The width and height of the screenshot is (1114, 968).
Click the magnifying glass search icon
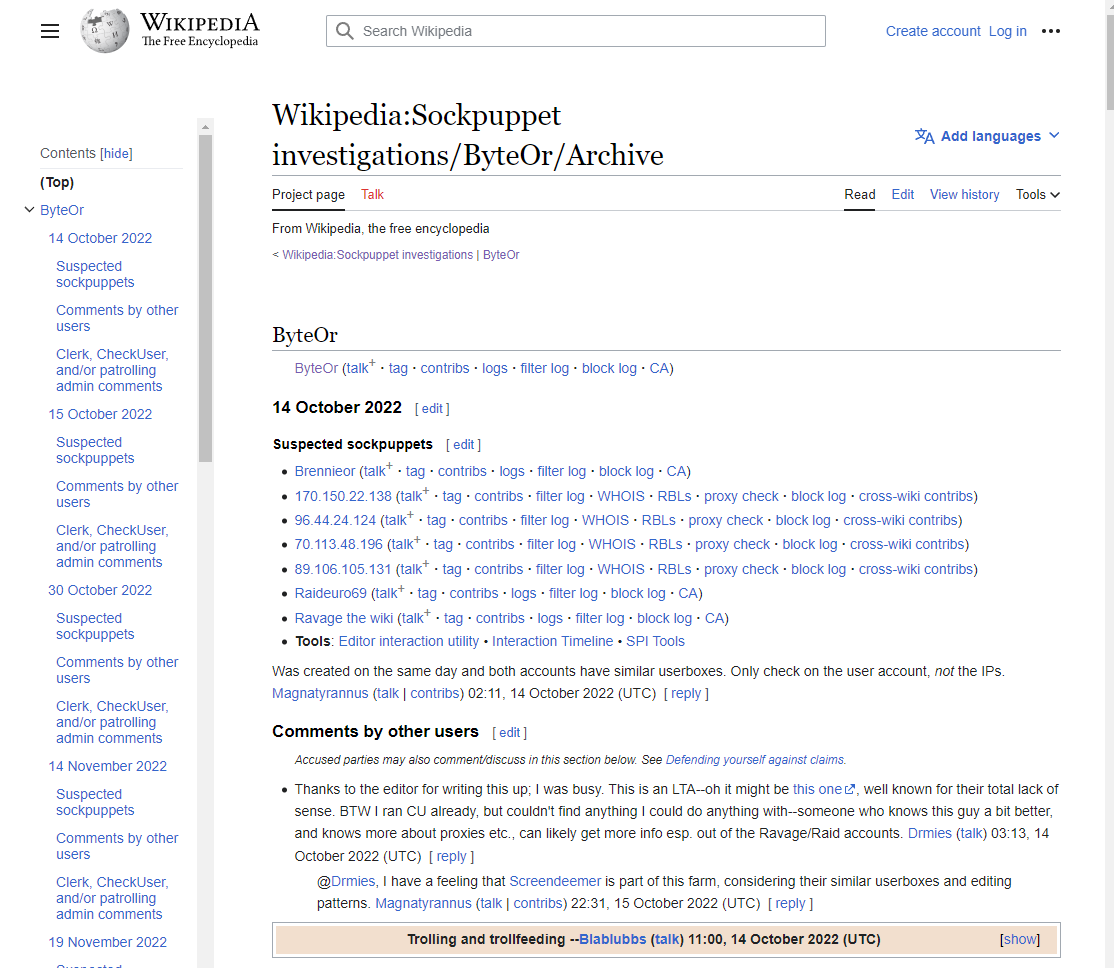(x=345, y=31)
